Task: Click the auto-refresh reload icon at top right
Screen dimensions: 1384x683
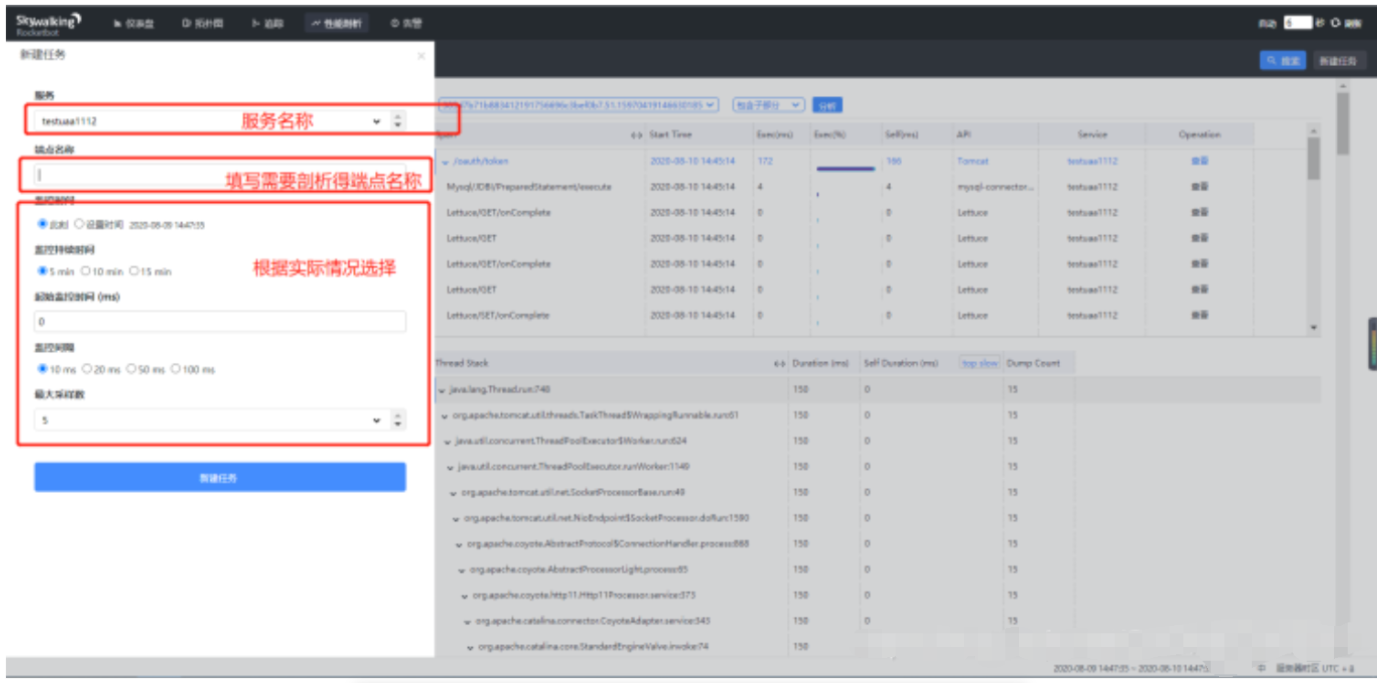Action: (x=1335, y=23)
